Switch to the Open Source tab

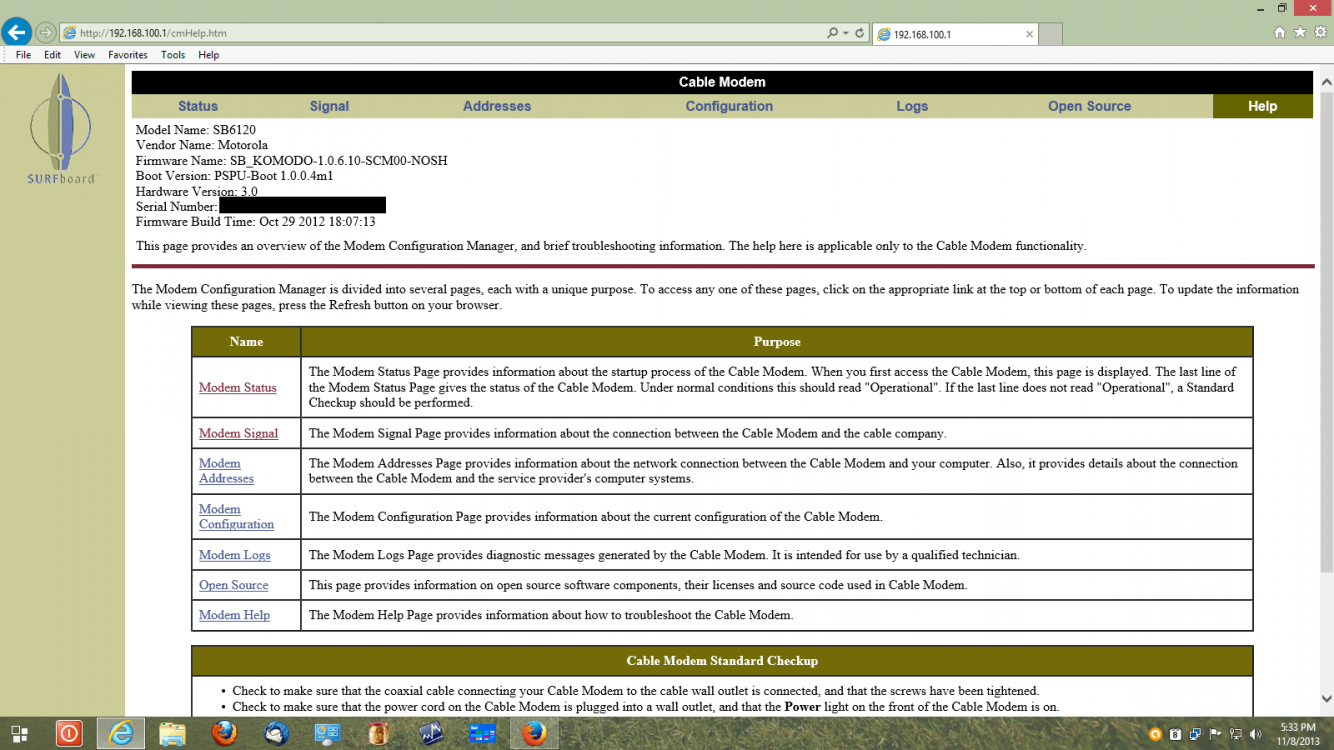(1089, 106)
